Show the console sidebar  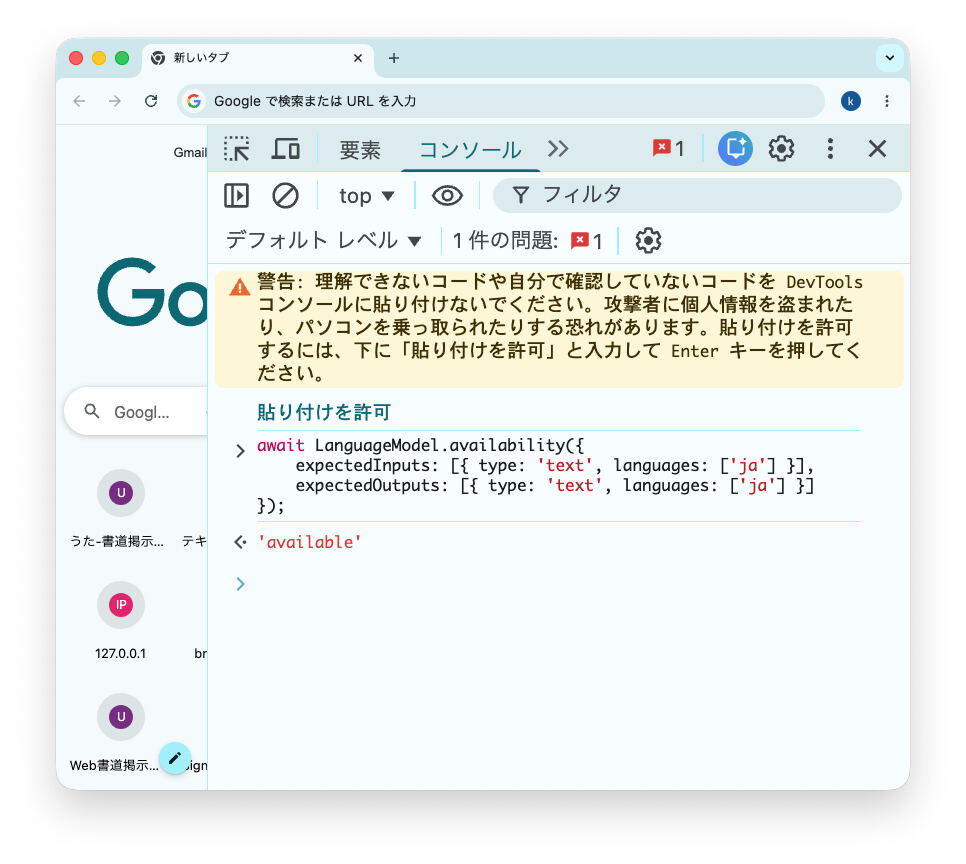[x=237, y=196]
